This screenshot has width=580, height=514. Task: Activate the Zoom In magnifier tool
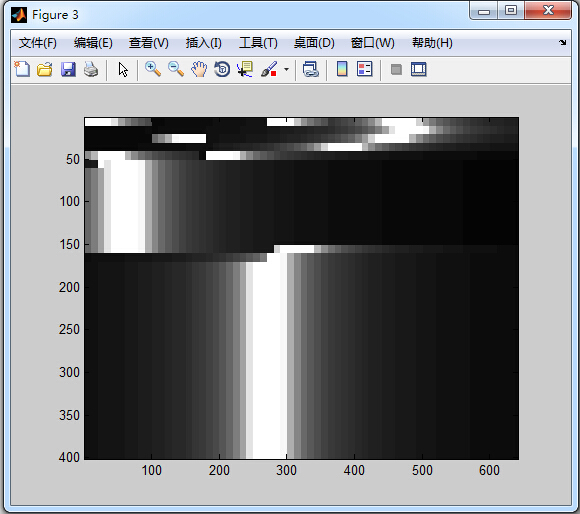[153, 69]
